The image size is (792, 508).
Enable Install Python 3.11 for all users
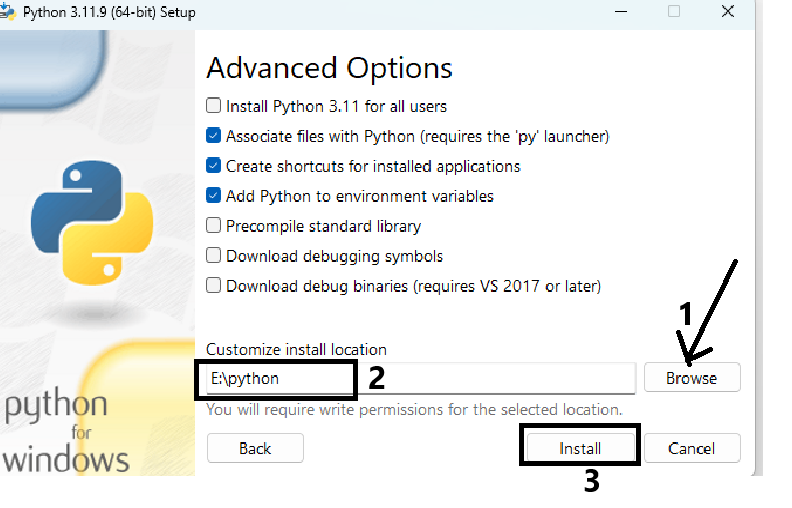coord(213,106)
